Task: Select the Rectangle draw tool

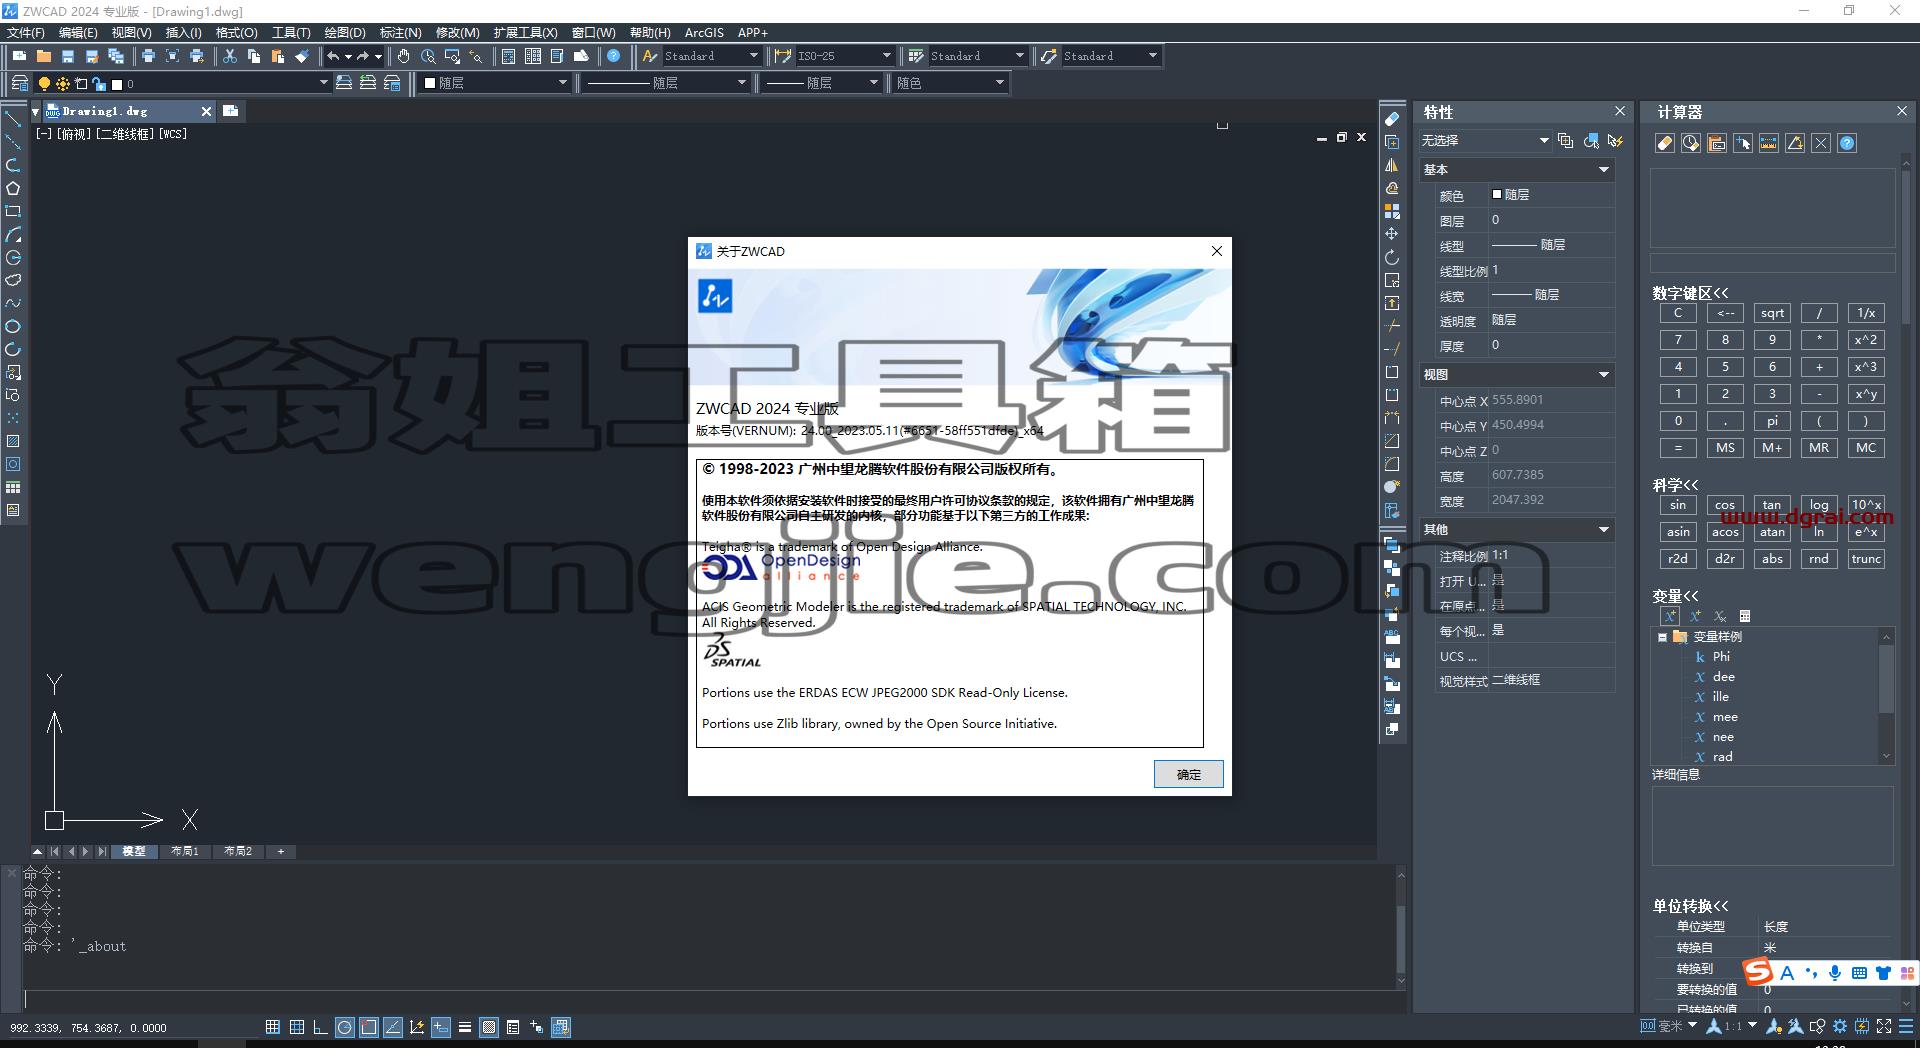Action: [x=13, y=211]
